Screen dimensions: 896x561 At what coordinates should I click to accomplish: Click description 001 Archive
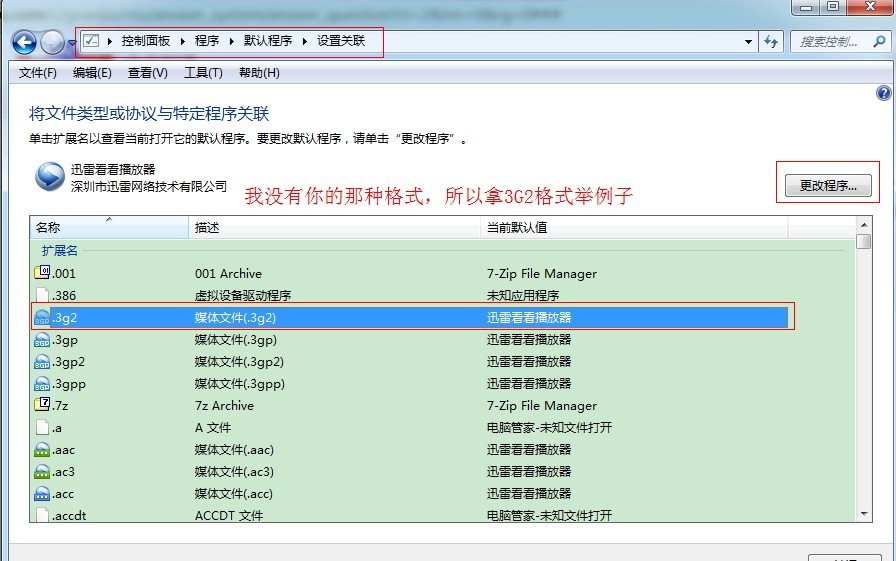(228, 274)
